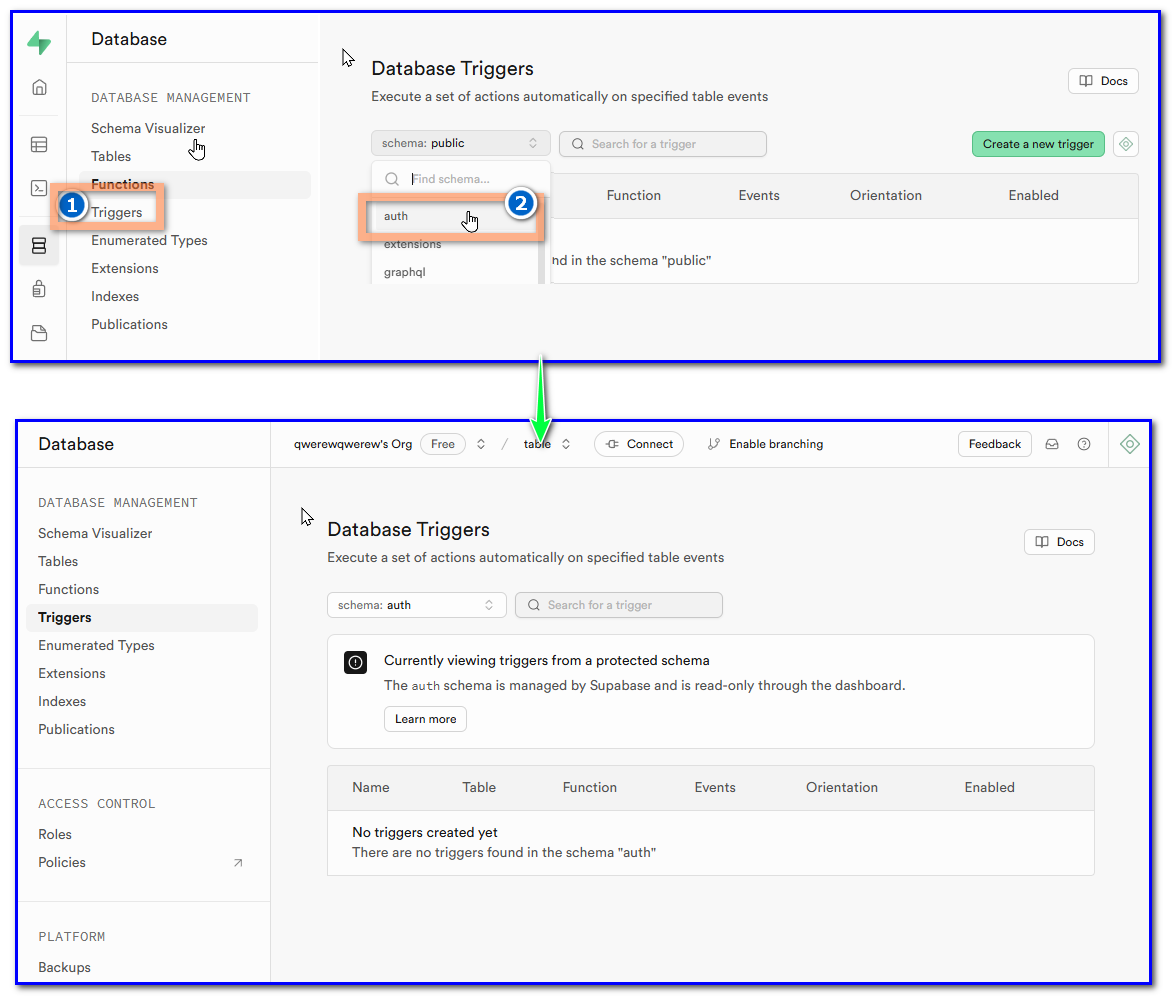
Task: Click the Supabase logo icon
Action: point(39,42)
